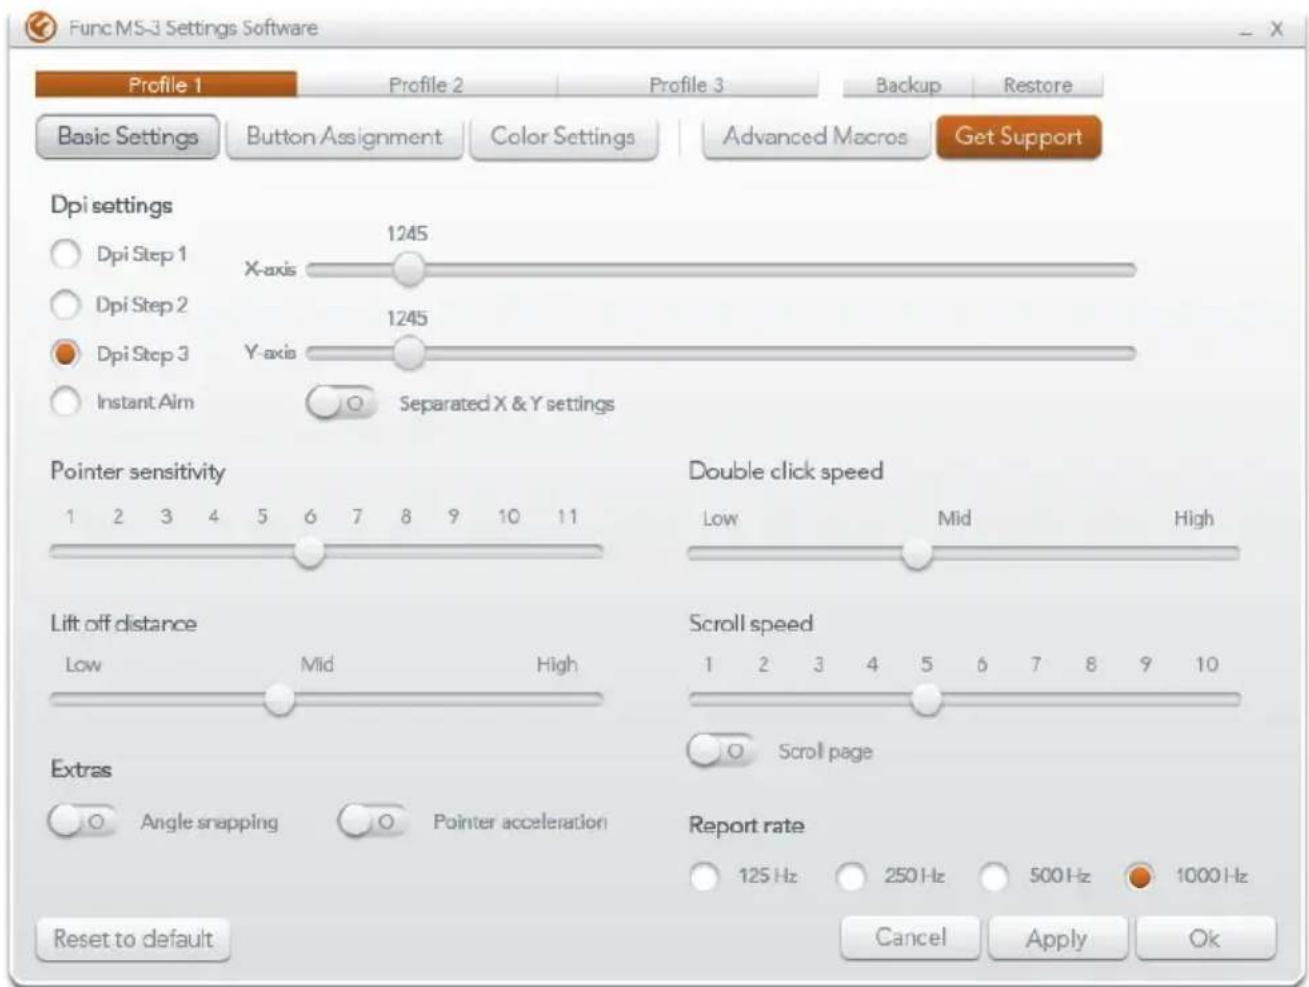
Task: Click Reset to default button
Action: [x=133, y=939]
